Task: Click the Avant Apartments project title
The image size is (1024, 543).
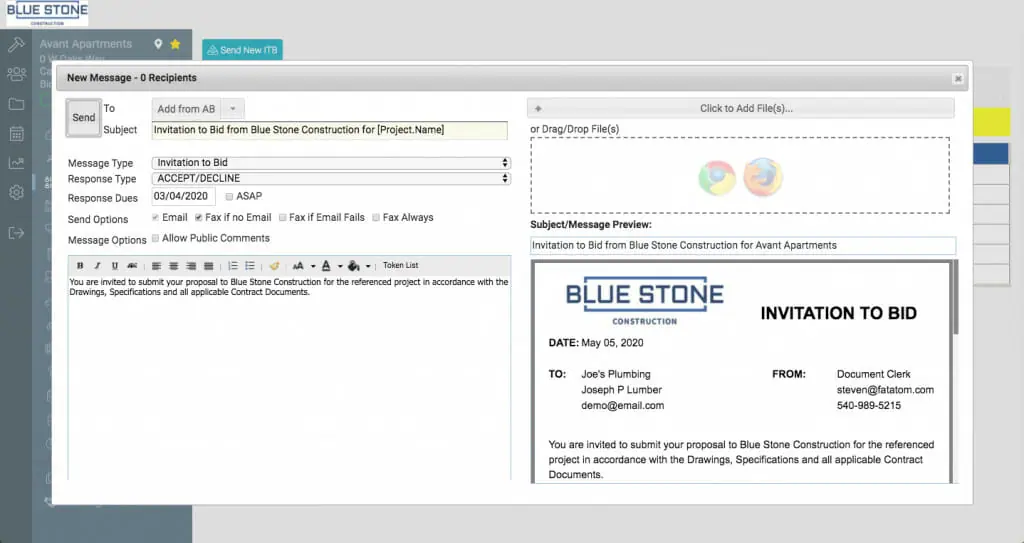Action: point(86,44)
